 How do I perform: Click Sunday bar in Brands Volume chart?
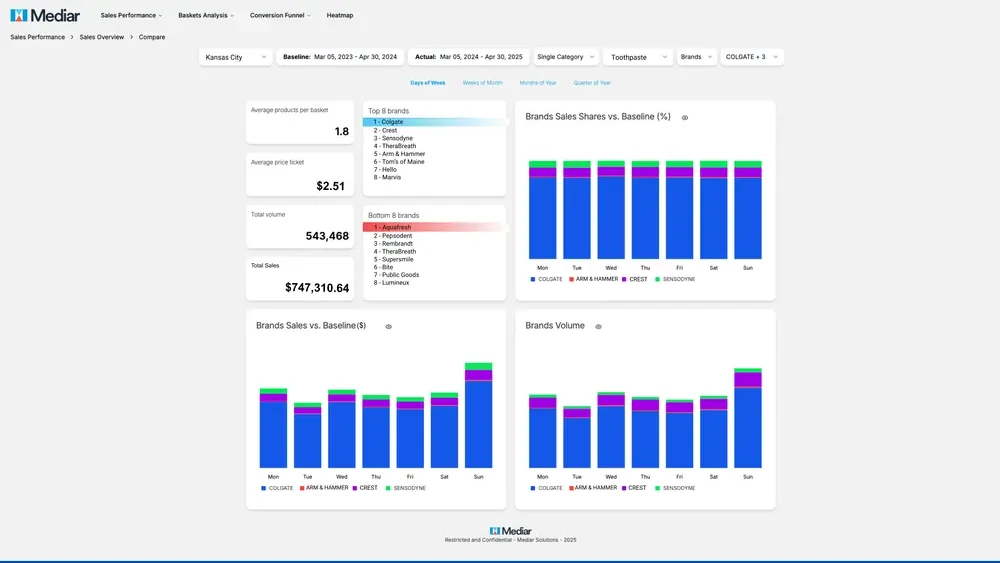[747, 418]
